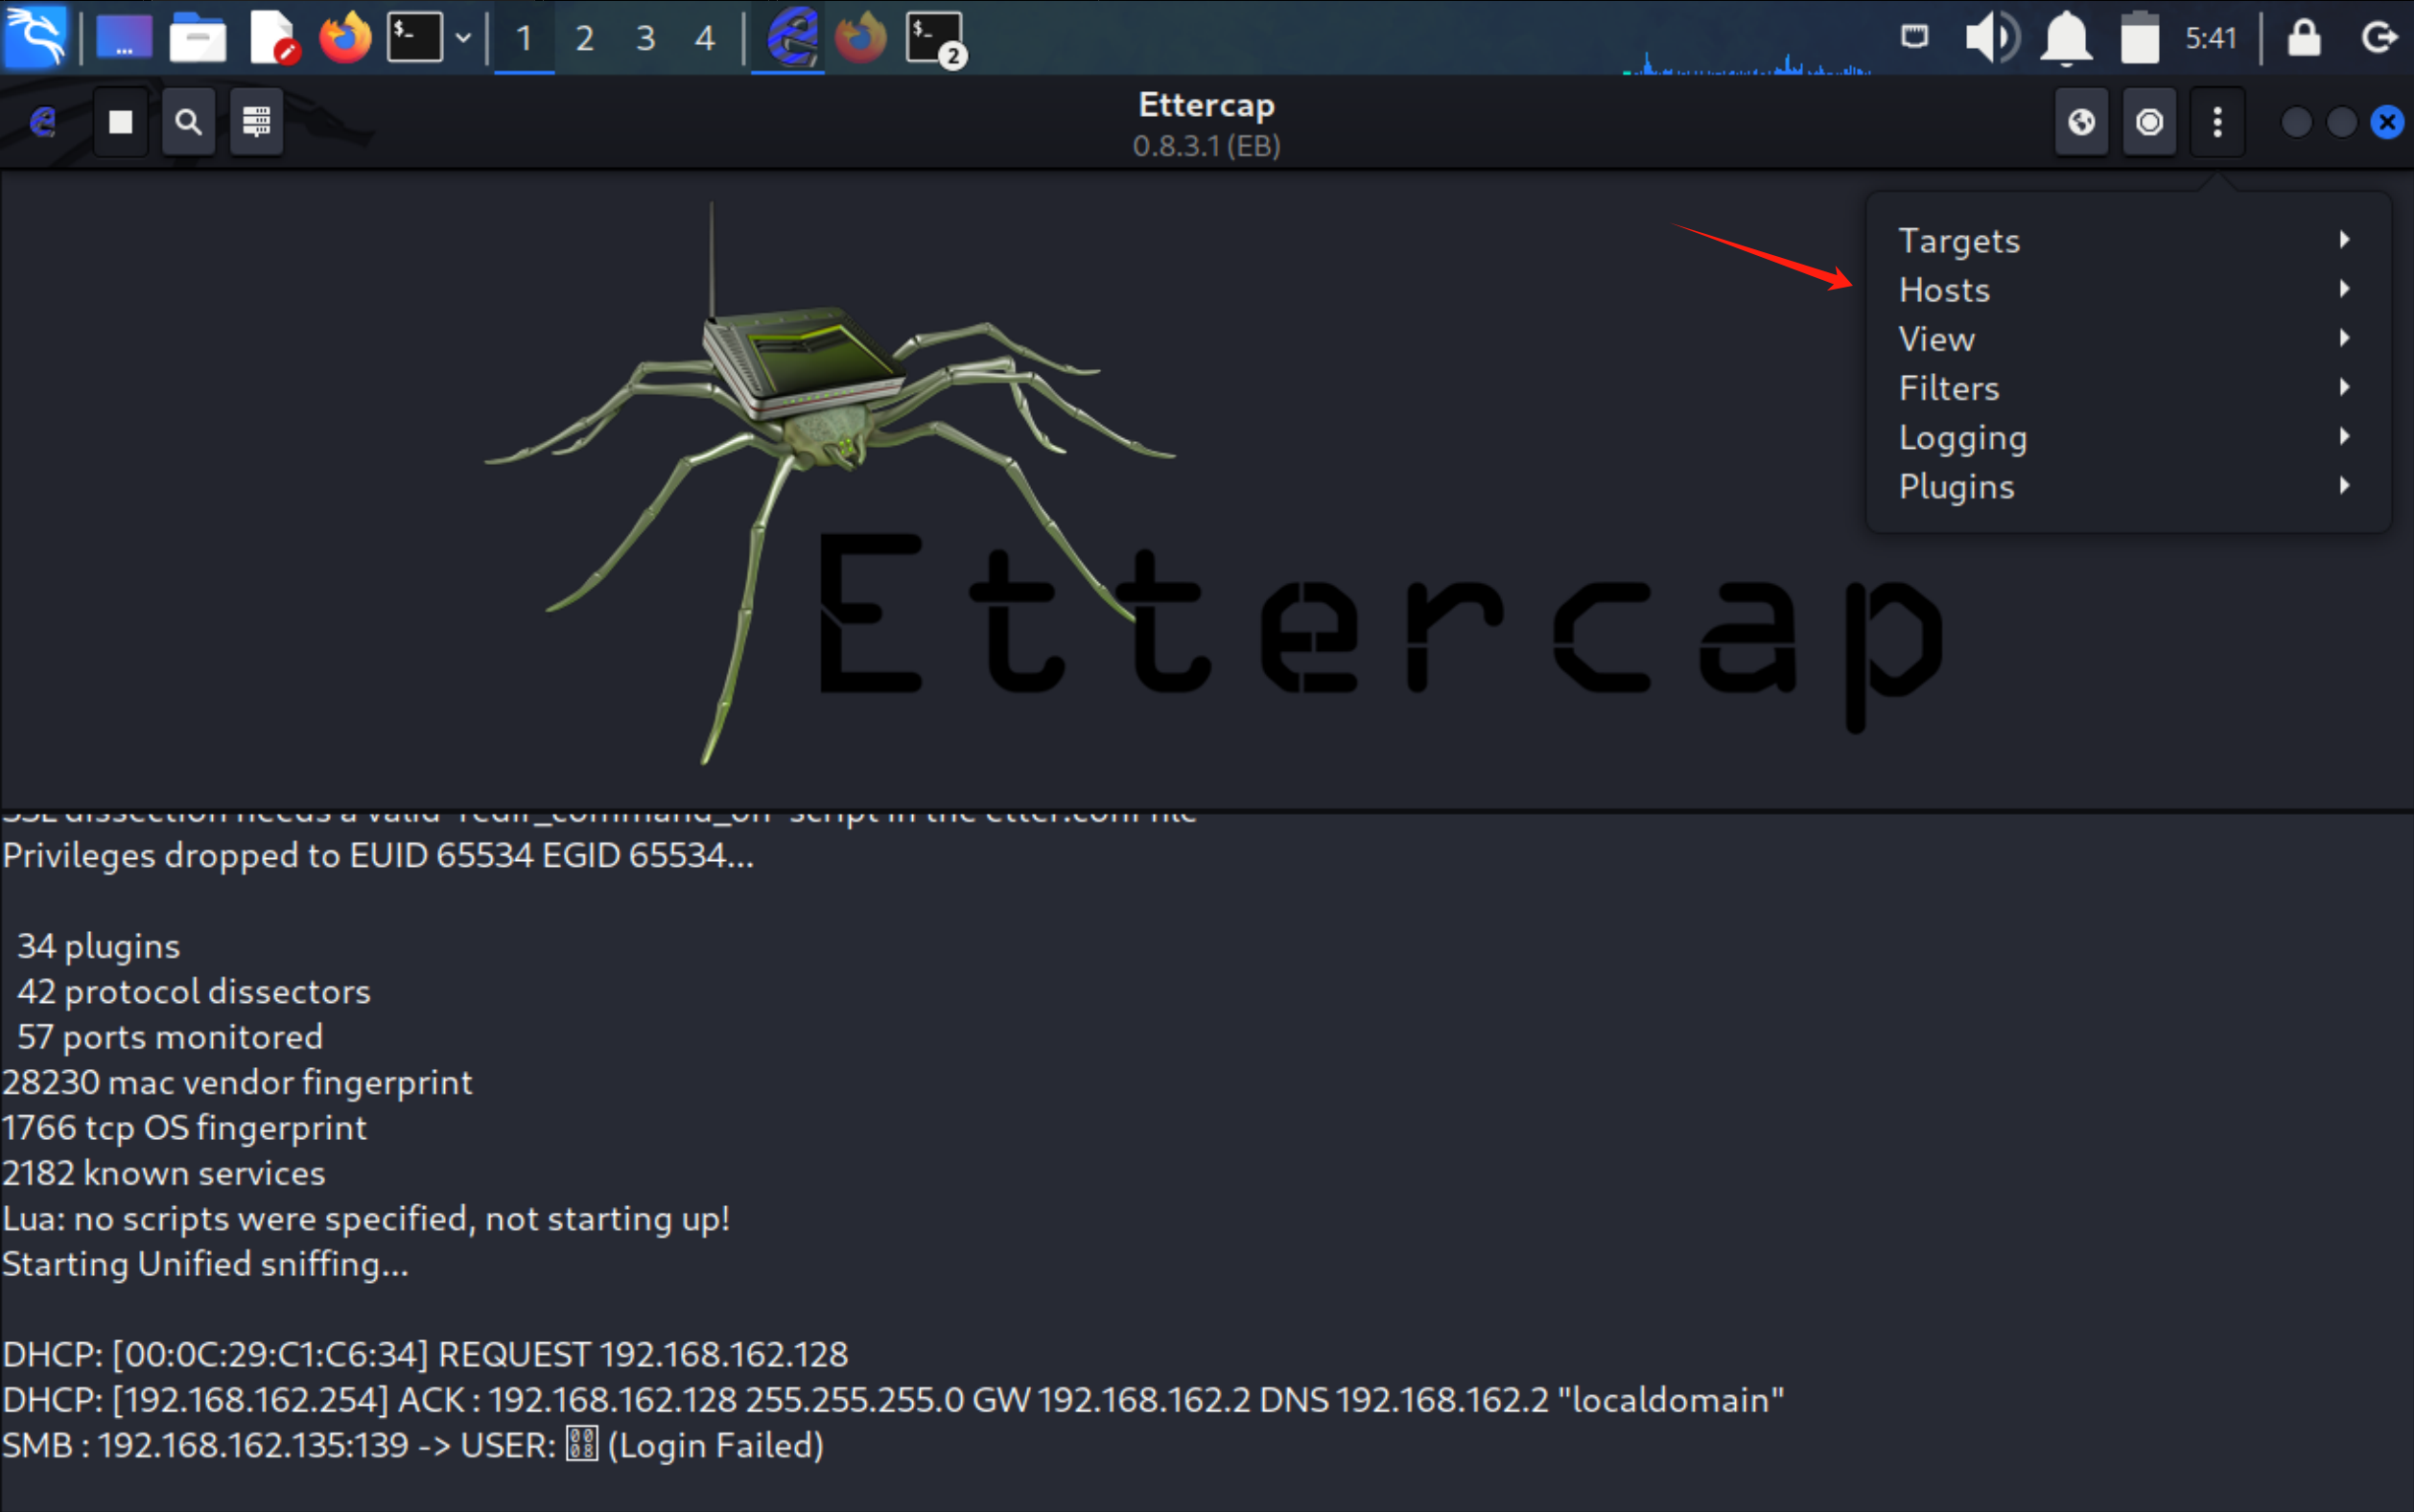Toggle notifications with the bell icon
Image resolution: width=2414 pixels, height=1512 pixels.
pos(2066,38)
